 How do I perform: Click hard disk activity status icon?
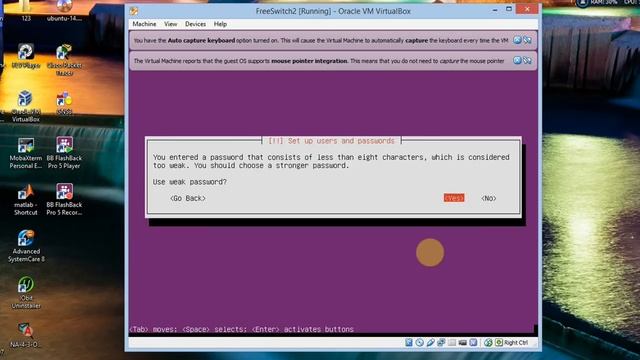pos(409,342)
